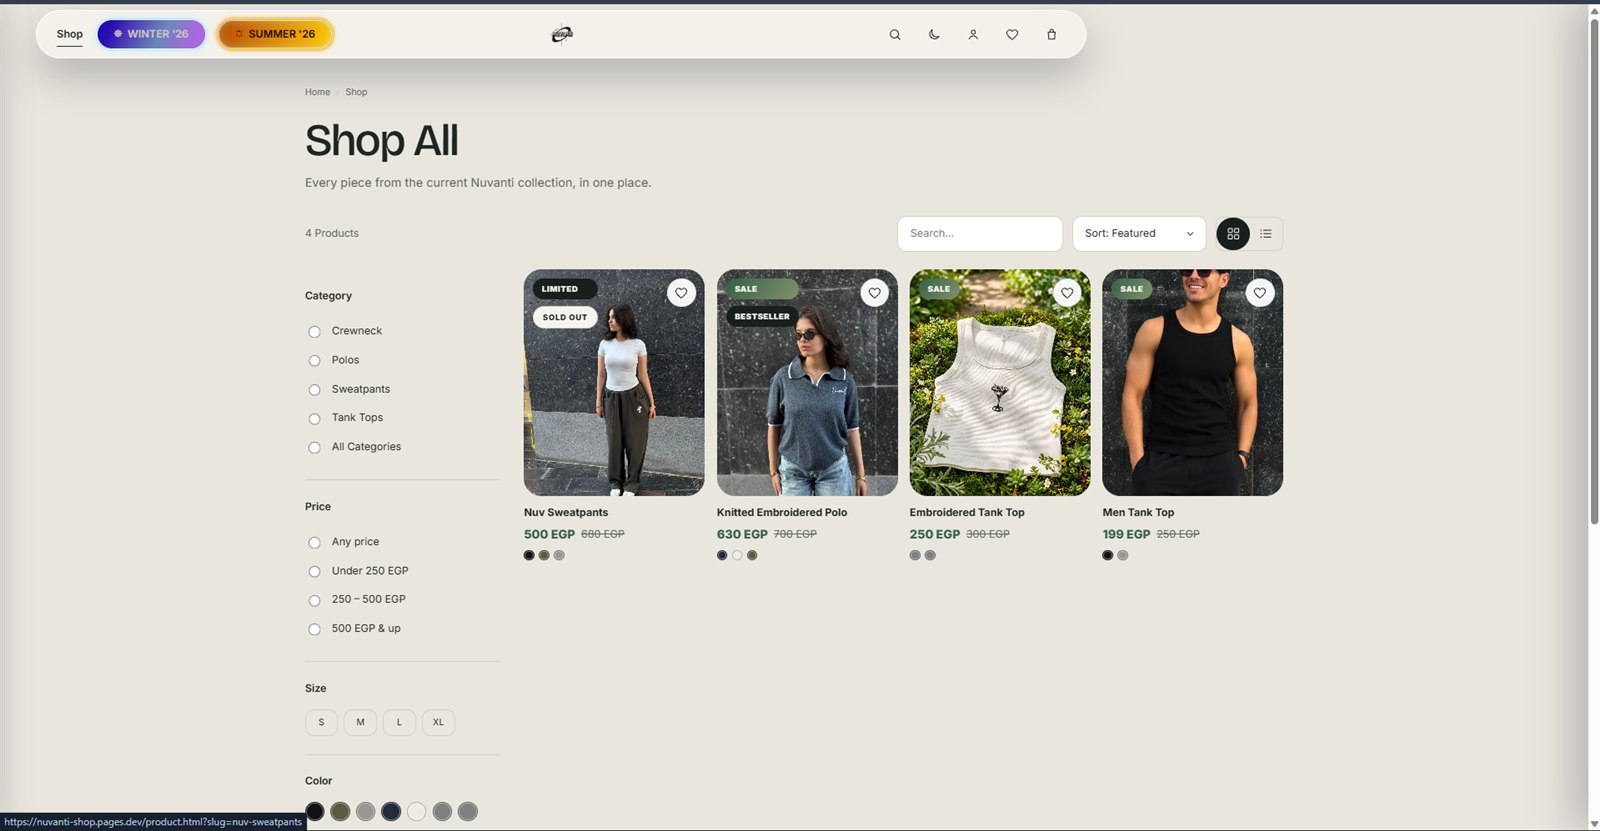This screenshot has width=1600, height=831.
Task: Select the Polos category filter
Action: pyautogui.click(x=314, y=360)
